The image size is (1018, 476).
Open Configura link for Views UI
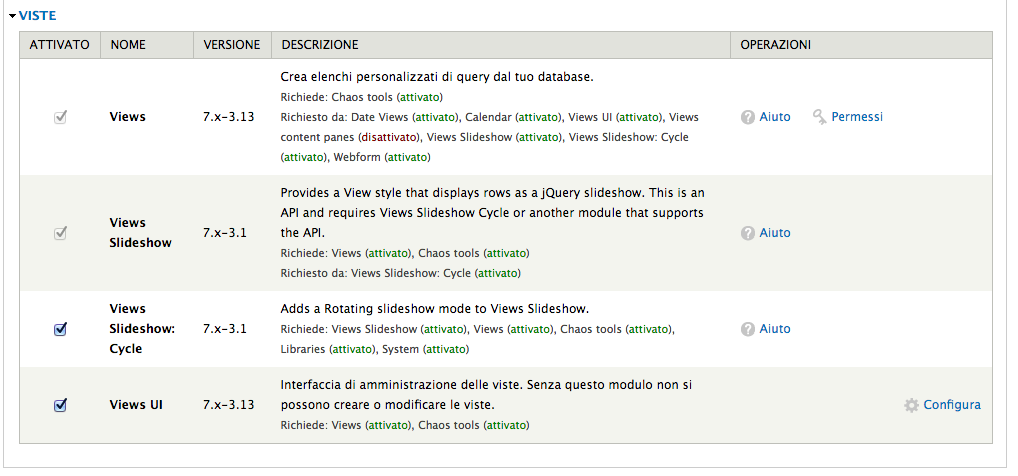pyautogui.click(x=952, y=405)
